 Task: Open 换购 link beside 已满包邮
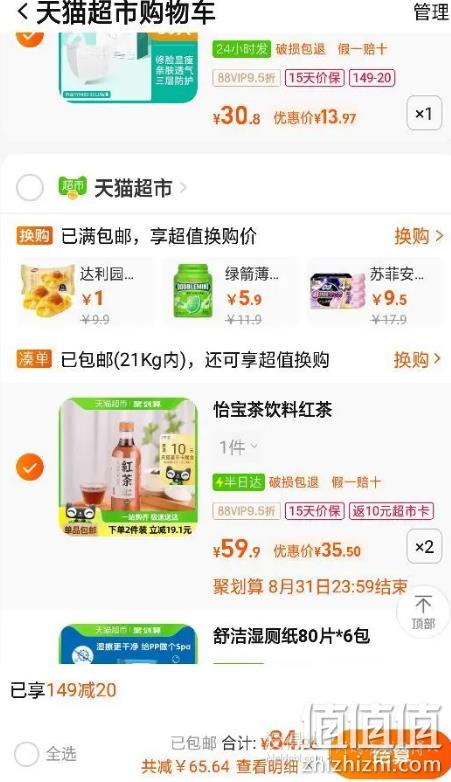418,236
